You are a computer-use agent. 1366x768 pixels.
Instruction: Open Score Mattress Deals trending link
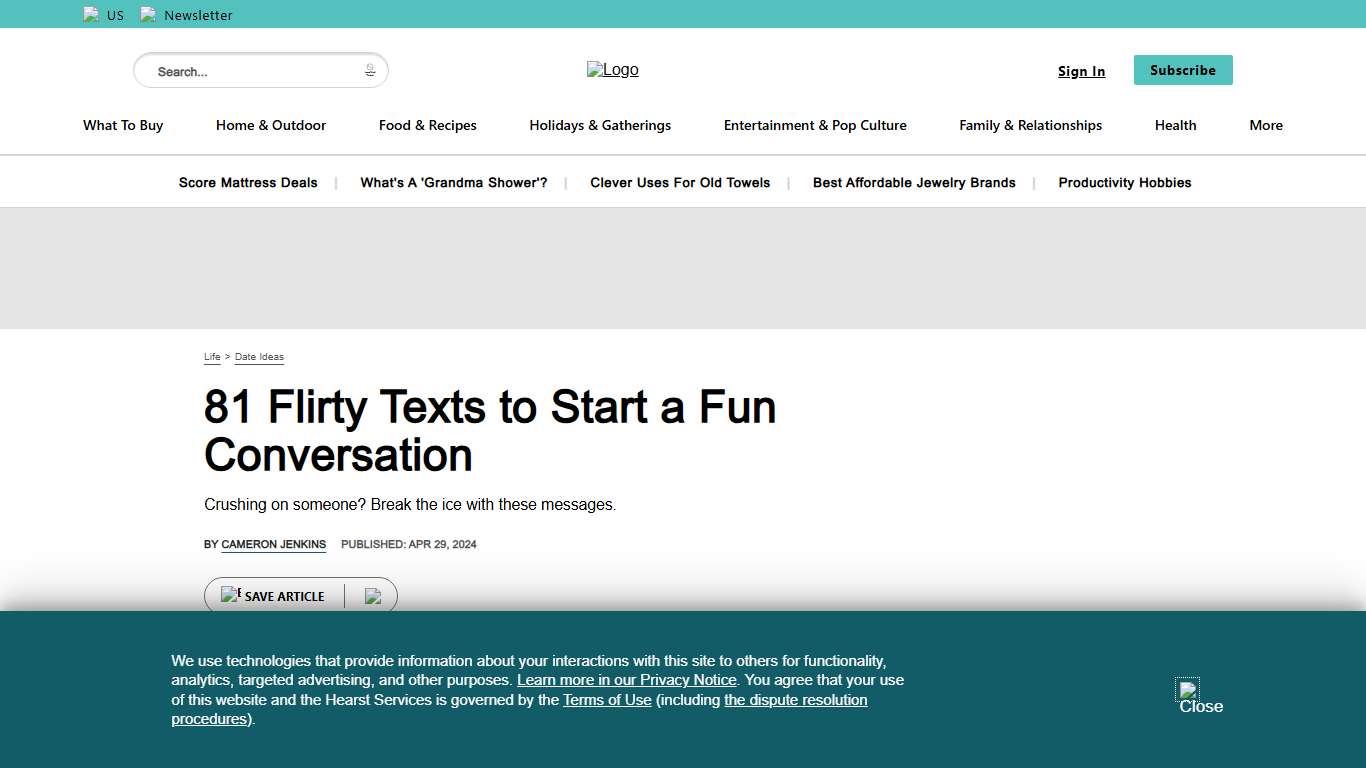pyautogui.click(x=247, y=182)
